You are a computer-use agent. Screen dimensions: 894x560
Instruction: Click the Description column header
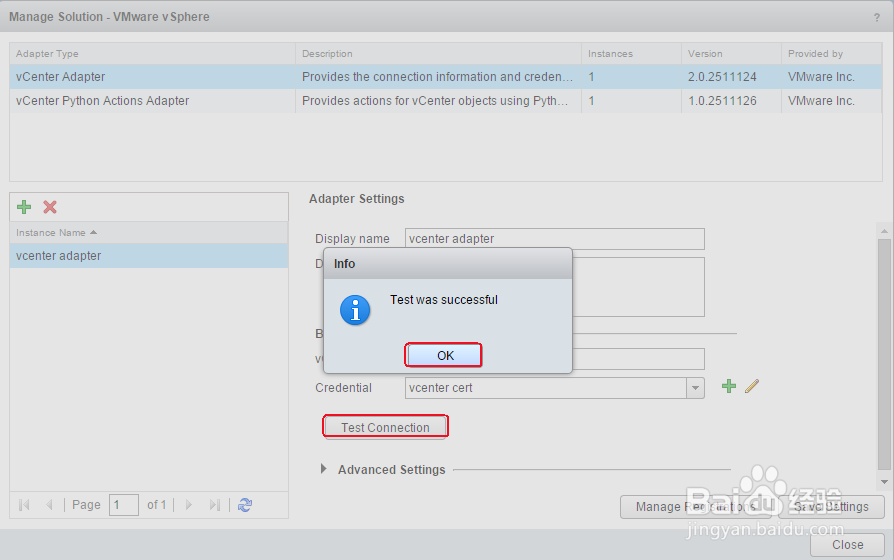click(438, 54)
